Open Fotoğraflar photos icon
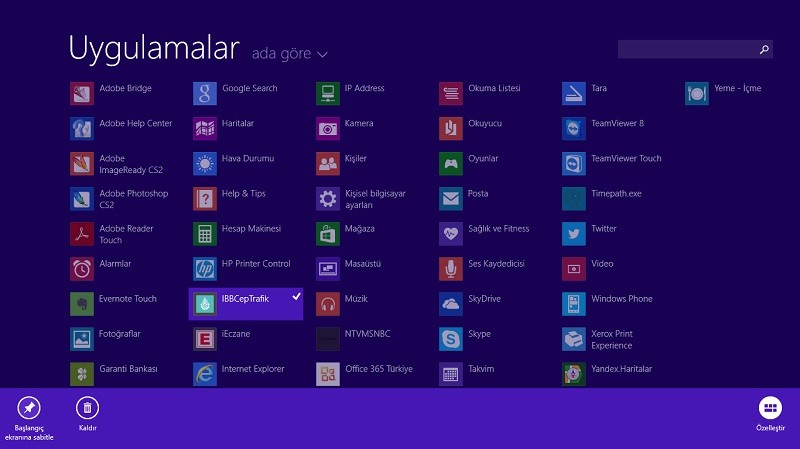Screen dimensions: 800x449 (82, 339)
